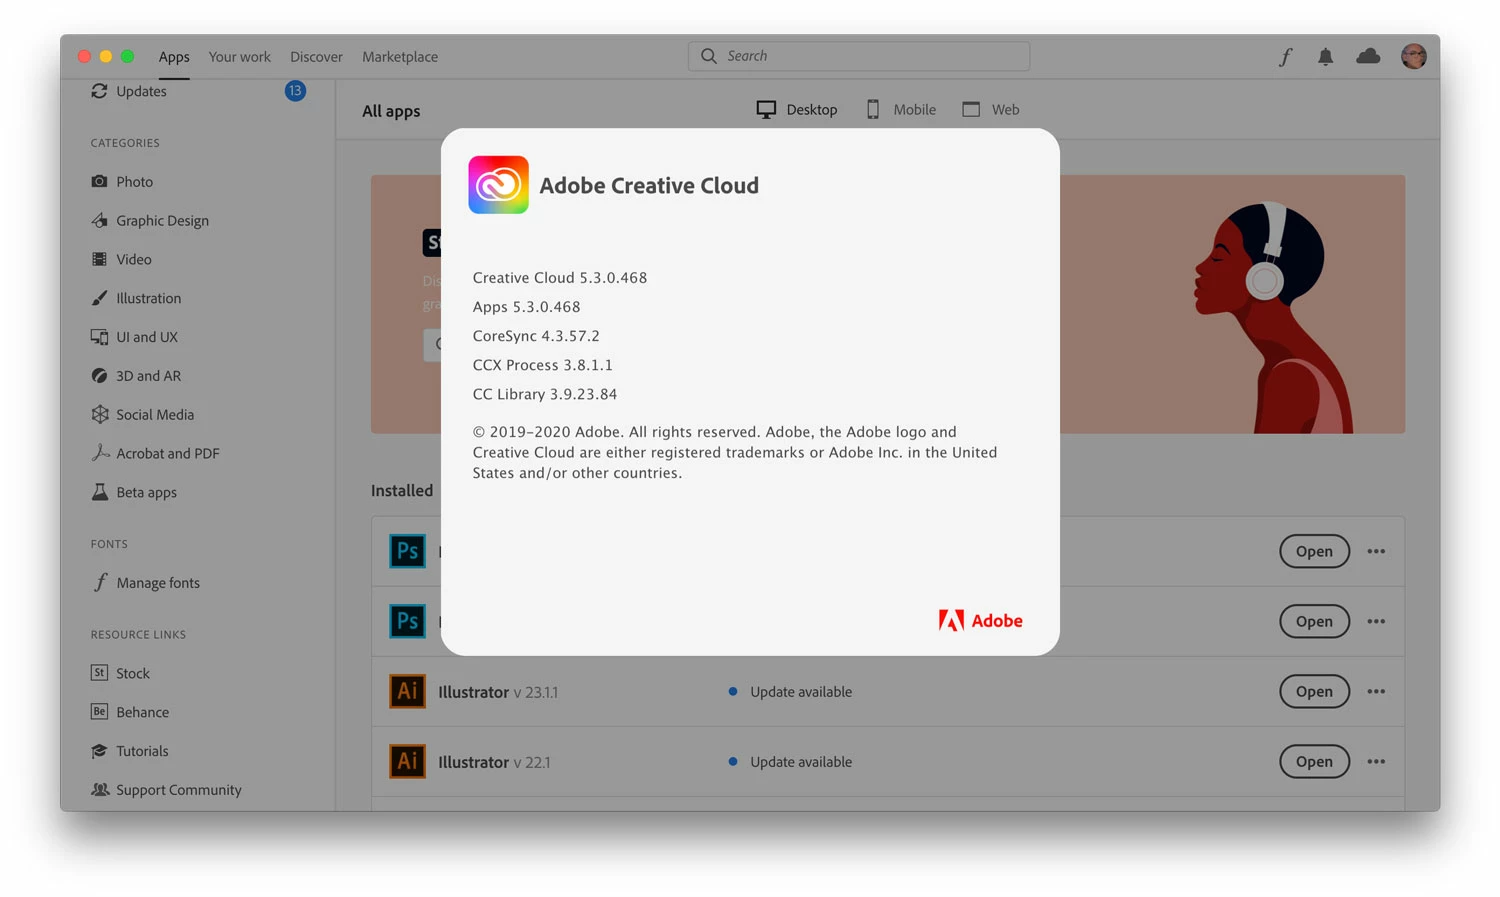Click the Installed section heading
1500x897 pixels.
click(x=402, y=490)
